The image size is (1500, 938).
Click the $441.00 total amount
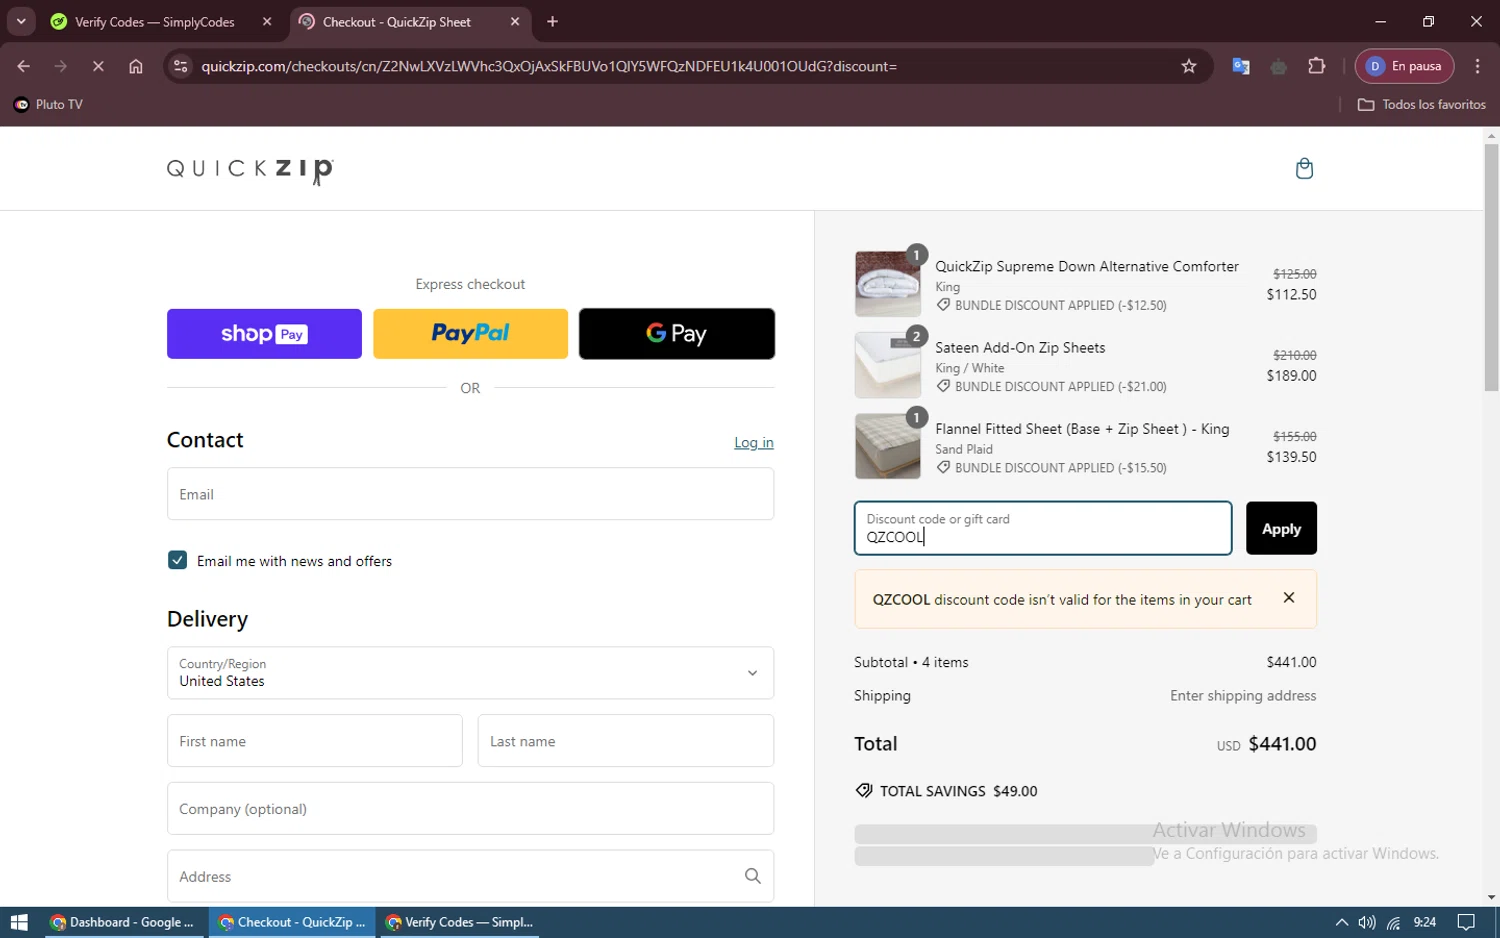pyautogui.click(x=1282, y=744)
